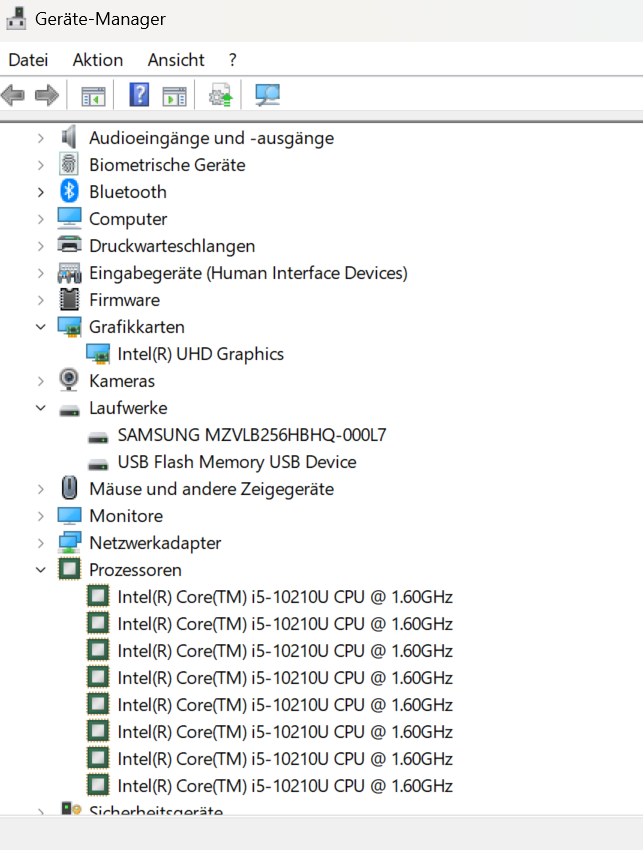This screenshot has height=850, width=643.
Task: Click the network icon beside Netzwerkadapter
Action: [x=69, y=543]
